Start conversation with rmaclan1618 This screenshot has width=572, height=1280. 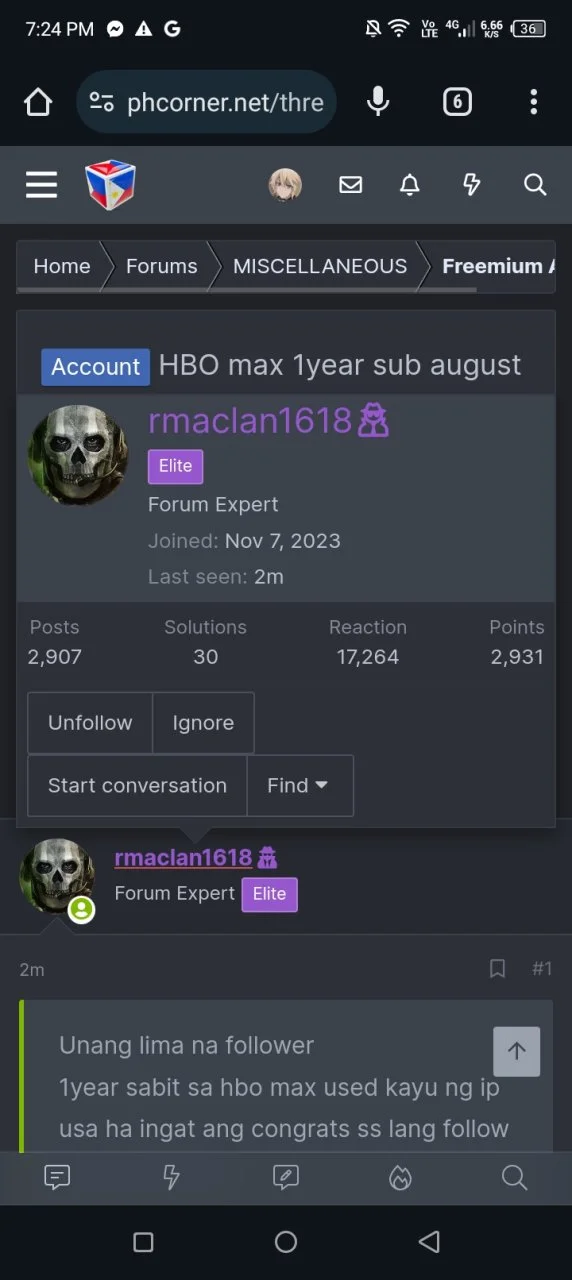click(137, 785)
